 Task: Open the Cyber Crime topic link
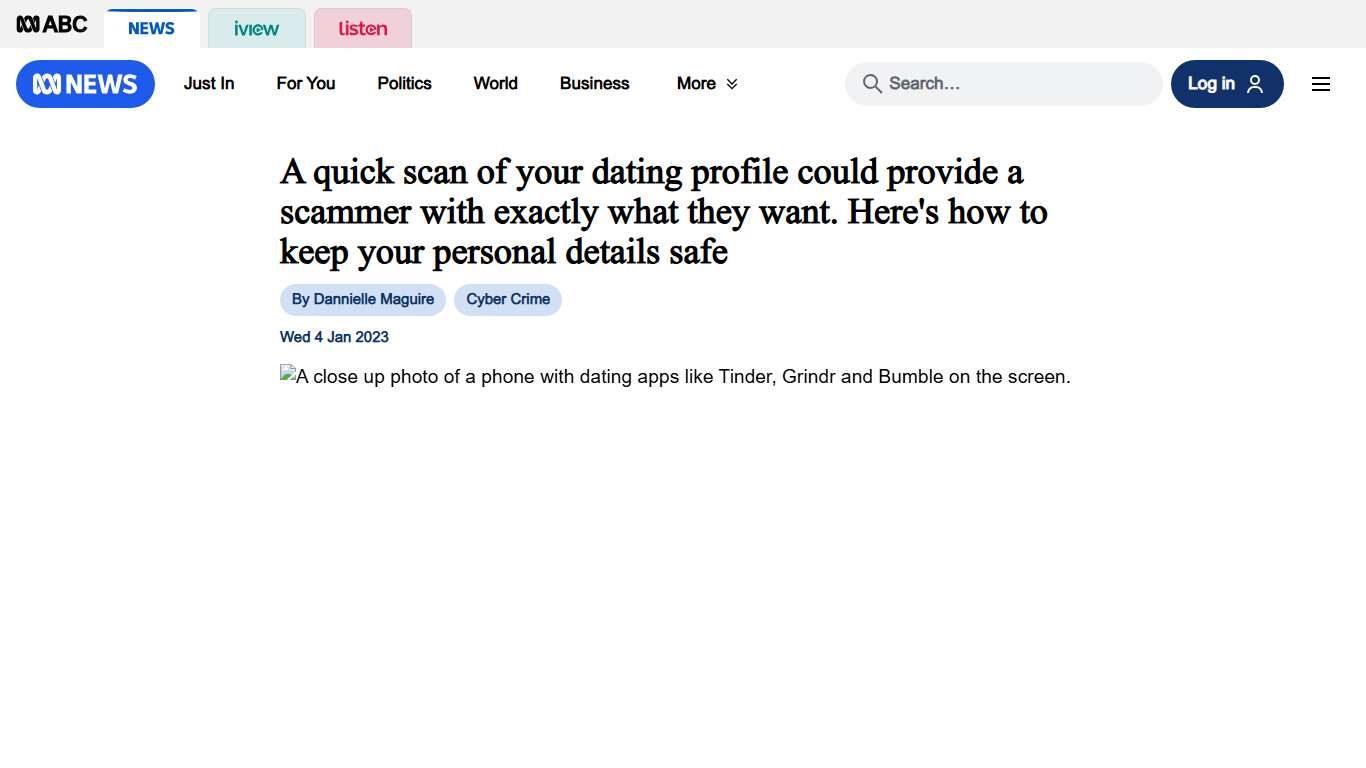[508, 299]
